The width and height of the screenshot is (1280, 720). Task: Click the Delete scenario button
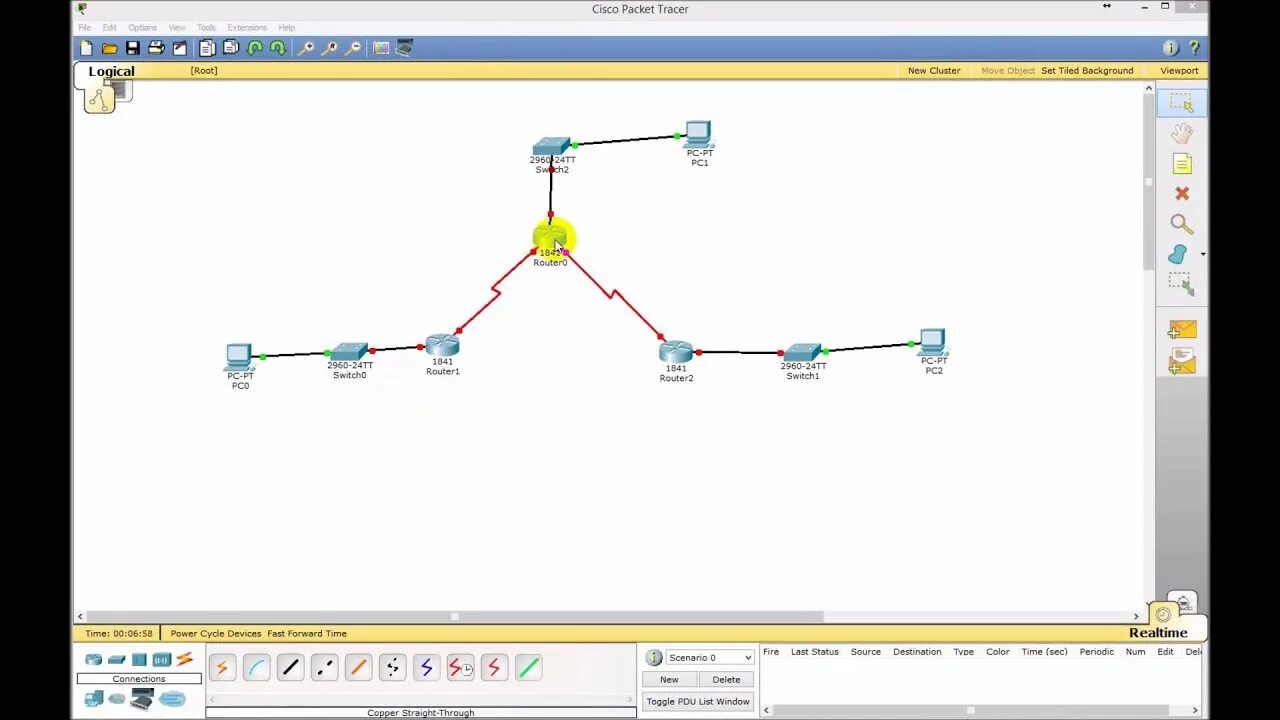[x=726, y=679]
